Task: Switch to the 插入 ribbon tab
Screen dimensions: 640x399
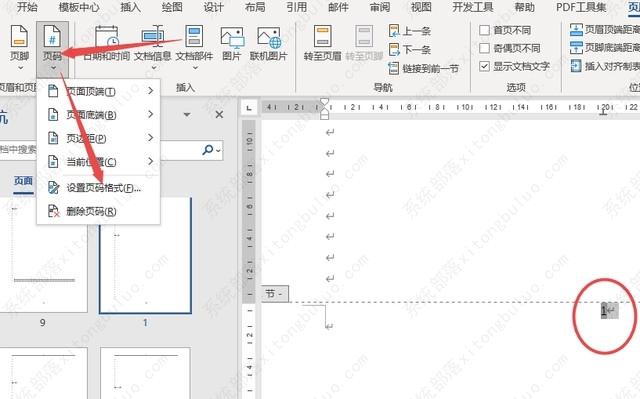Action: (x=130, y=7)
